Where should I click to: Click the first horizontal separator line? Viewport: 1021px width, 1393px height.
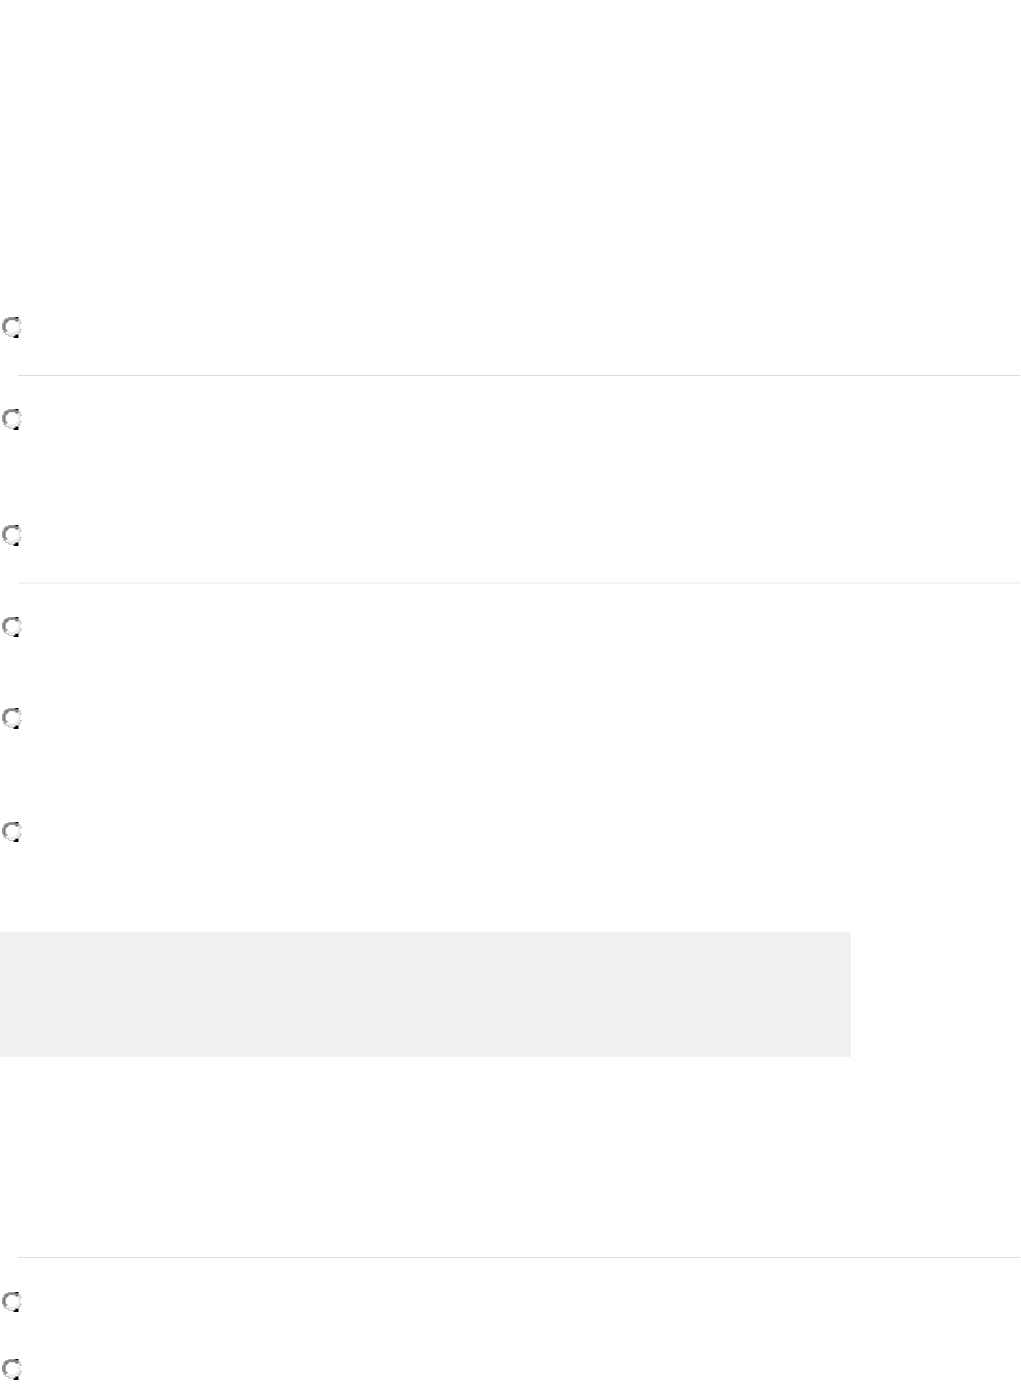518,376
